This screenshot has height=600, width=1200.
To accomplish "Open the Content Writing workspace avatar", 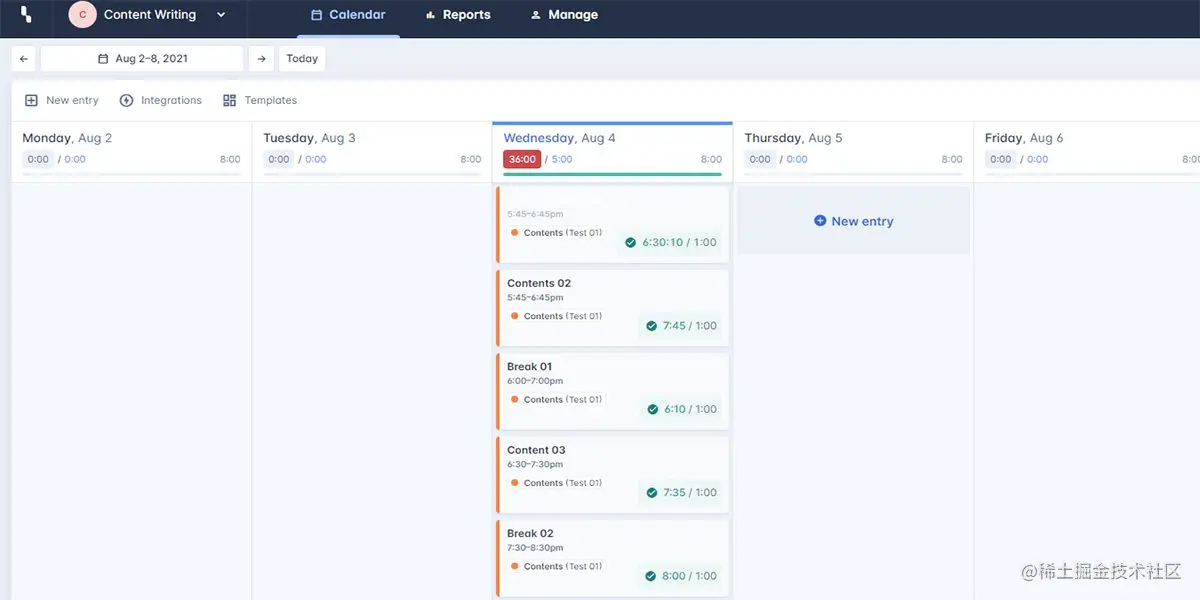I will [x=82, y=15].
